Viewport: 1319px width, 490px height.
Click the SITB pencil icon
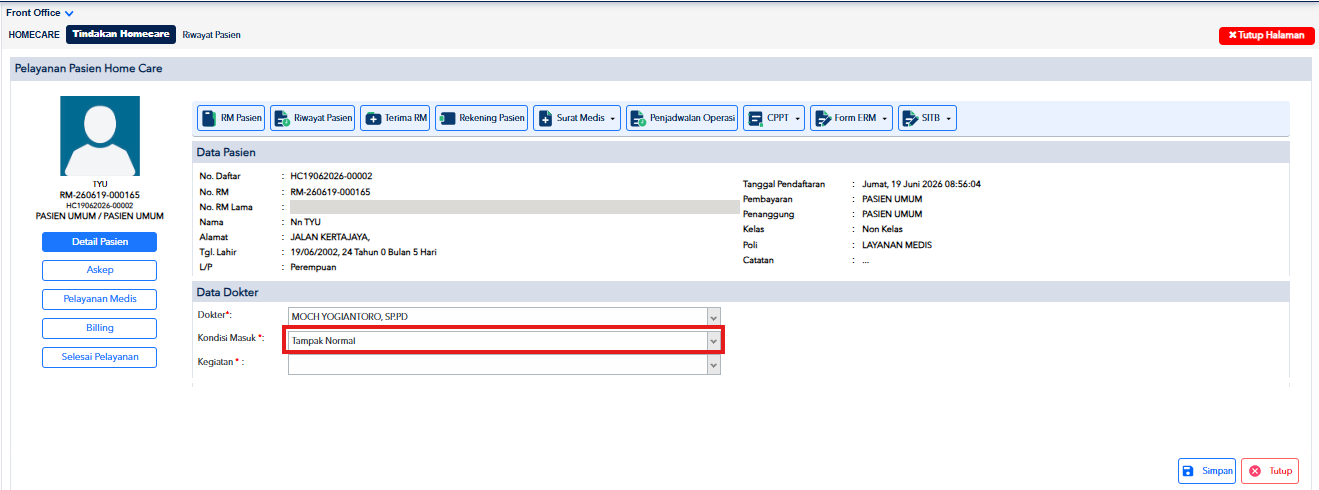pyautogui.click(x=910, y=118)
